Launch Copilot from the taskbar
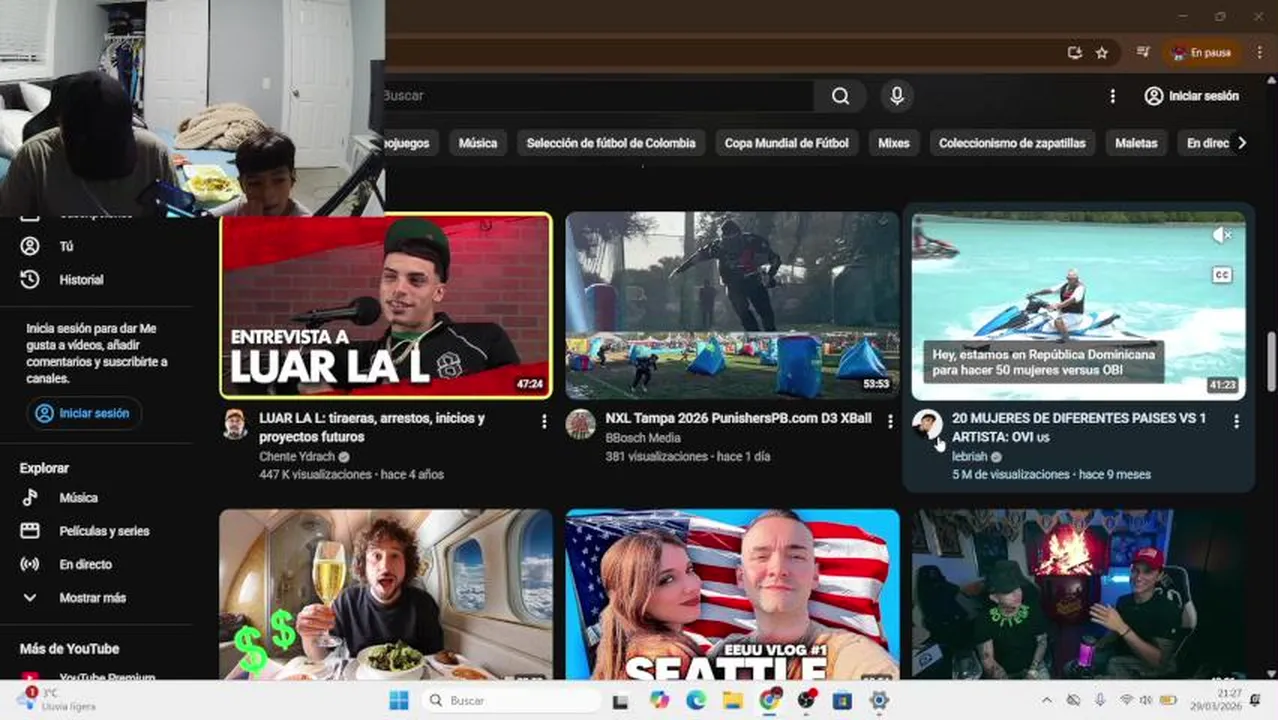Screen dimensions: 1278x720 point(659,700)
